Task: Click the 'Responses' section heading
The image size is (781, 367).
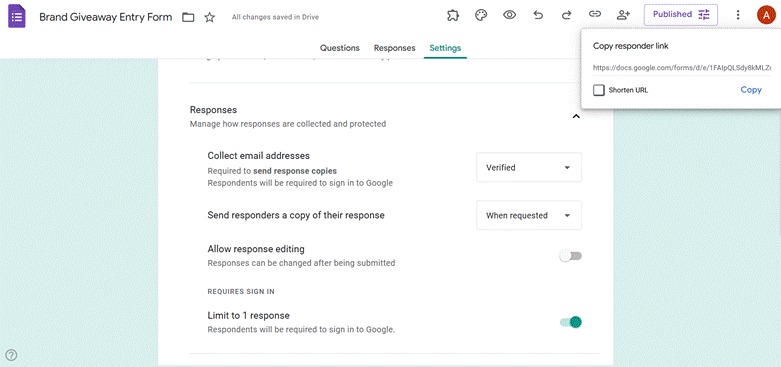Action: tap(213, 110)
